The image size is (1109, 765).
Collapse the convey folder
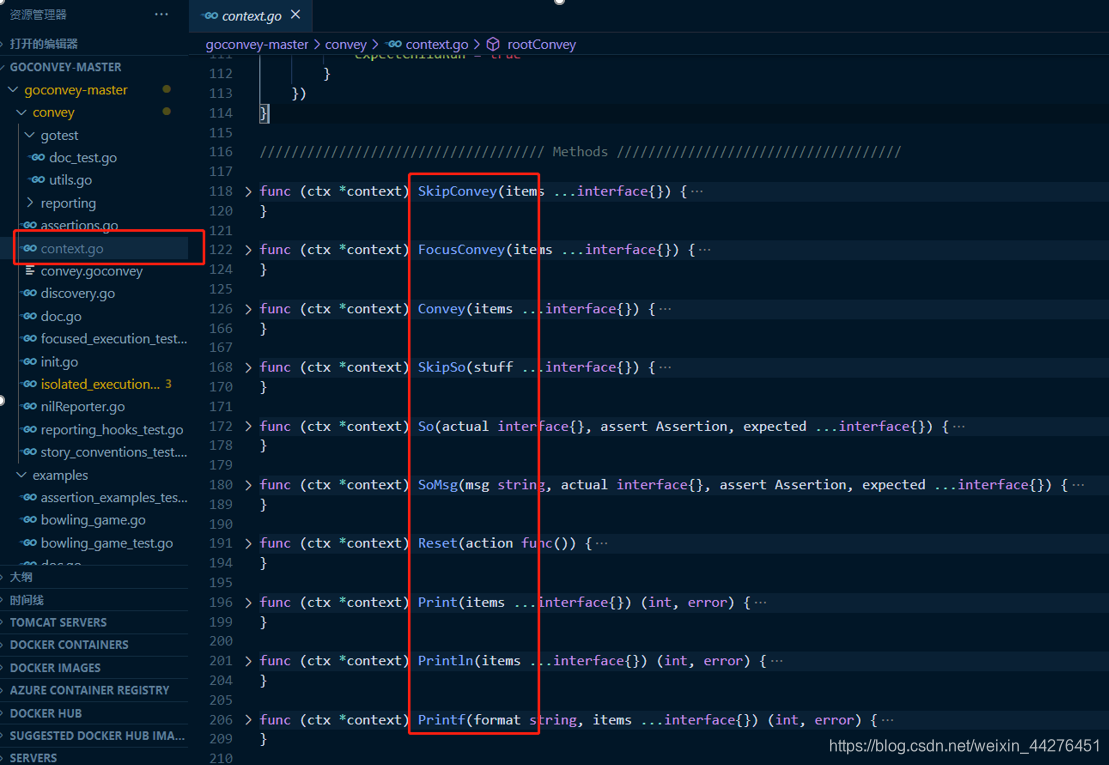point(53,112)
